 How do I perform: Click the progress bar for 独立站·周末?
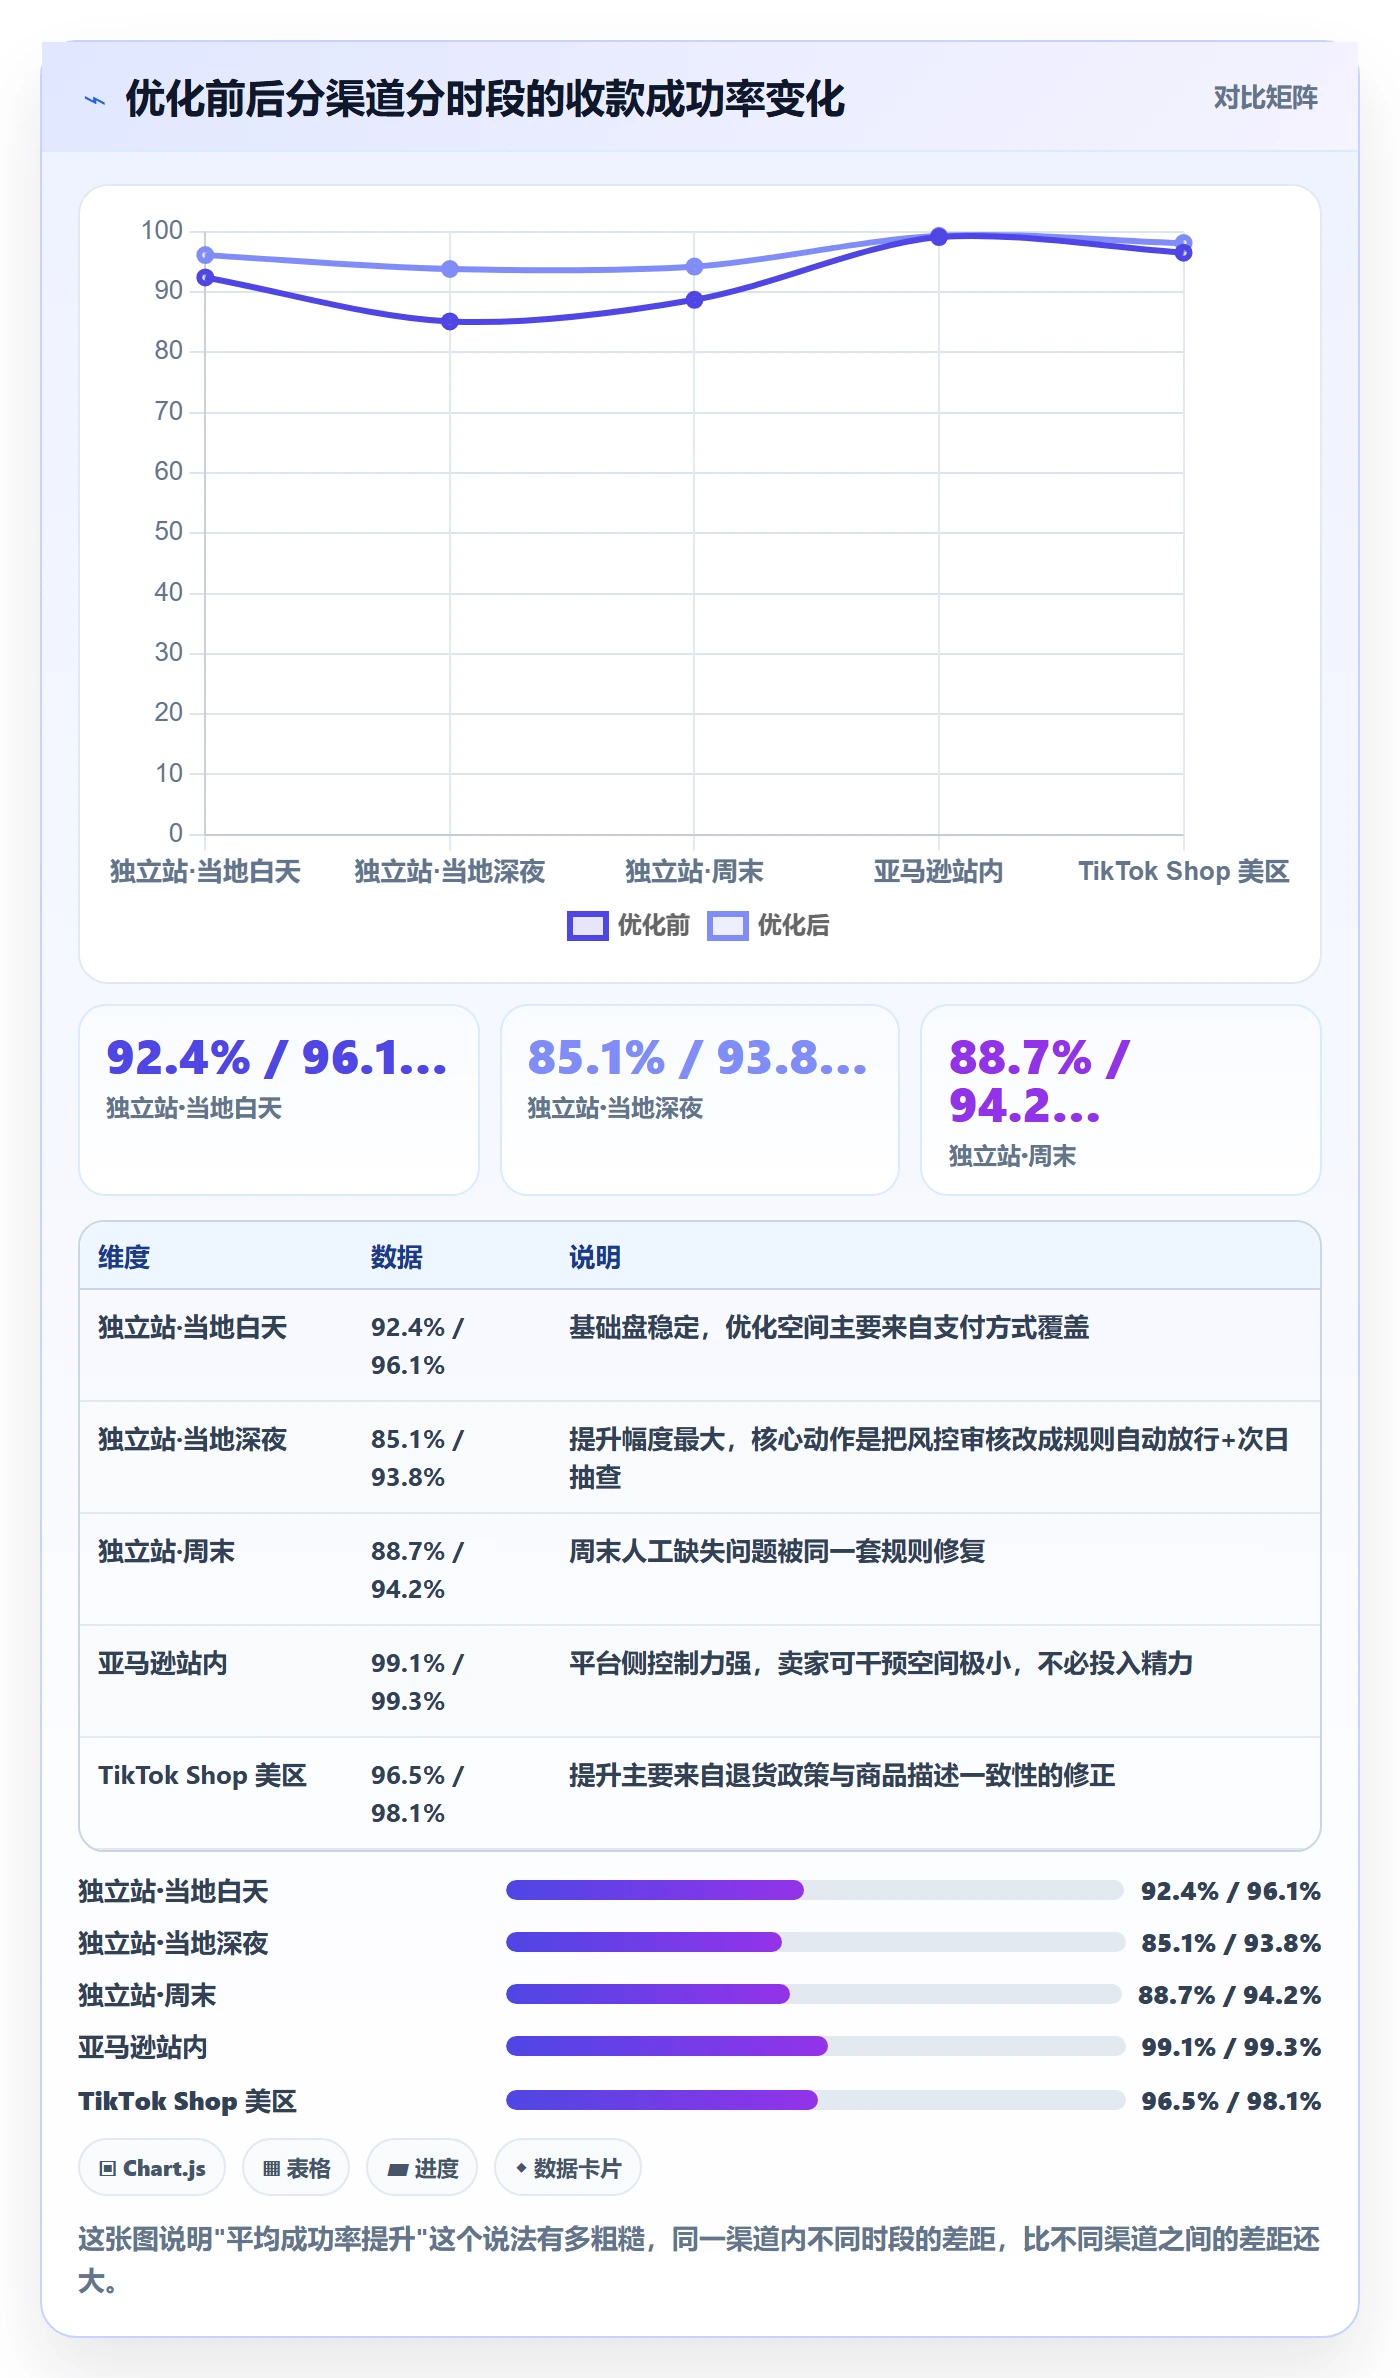[815, 1993]
